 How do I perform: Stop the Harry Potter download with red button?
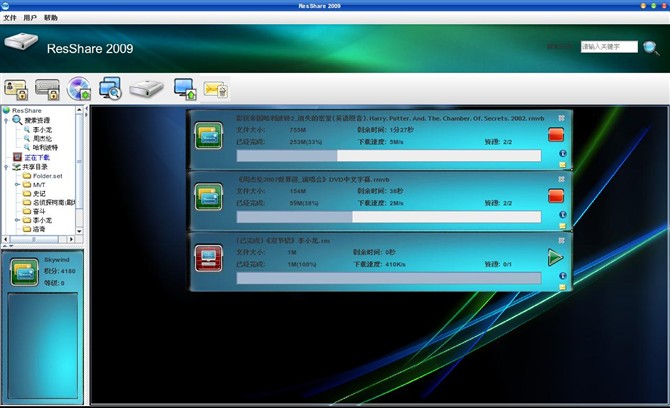[x=556, y=135]
